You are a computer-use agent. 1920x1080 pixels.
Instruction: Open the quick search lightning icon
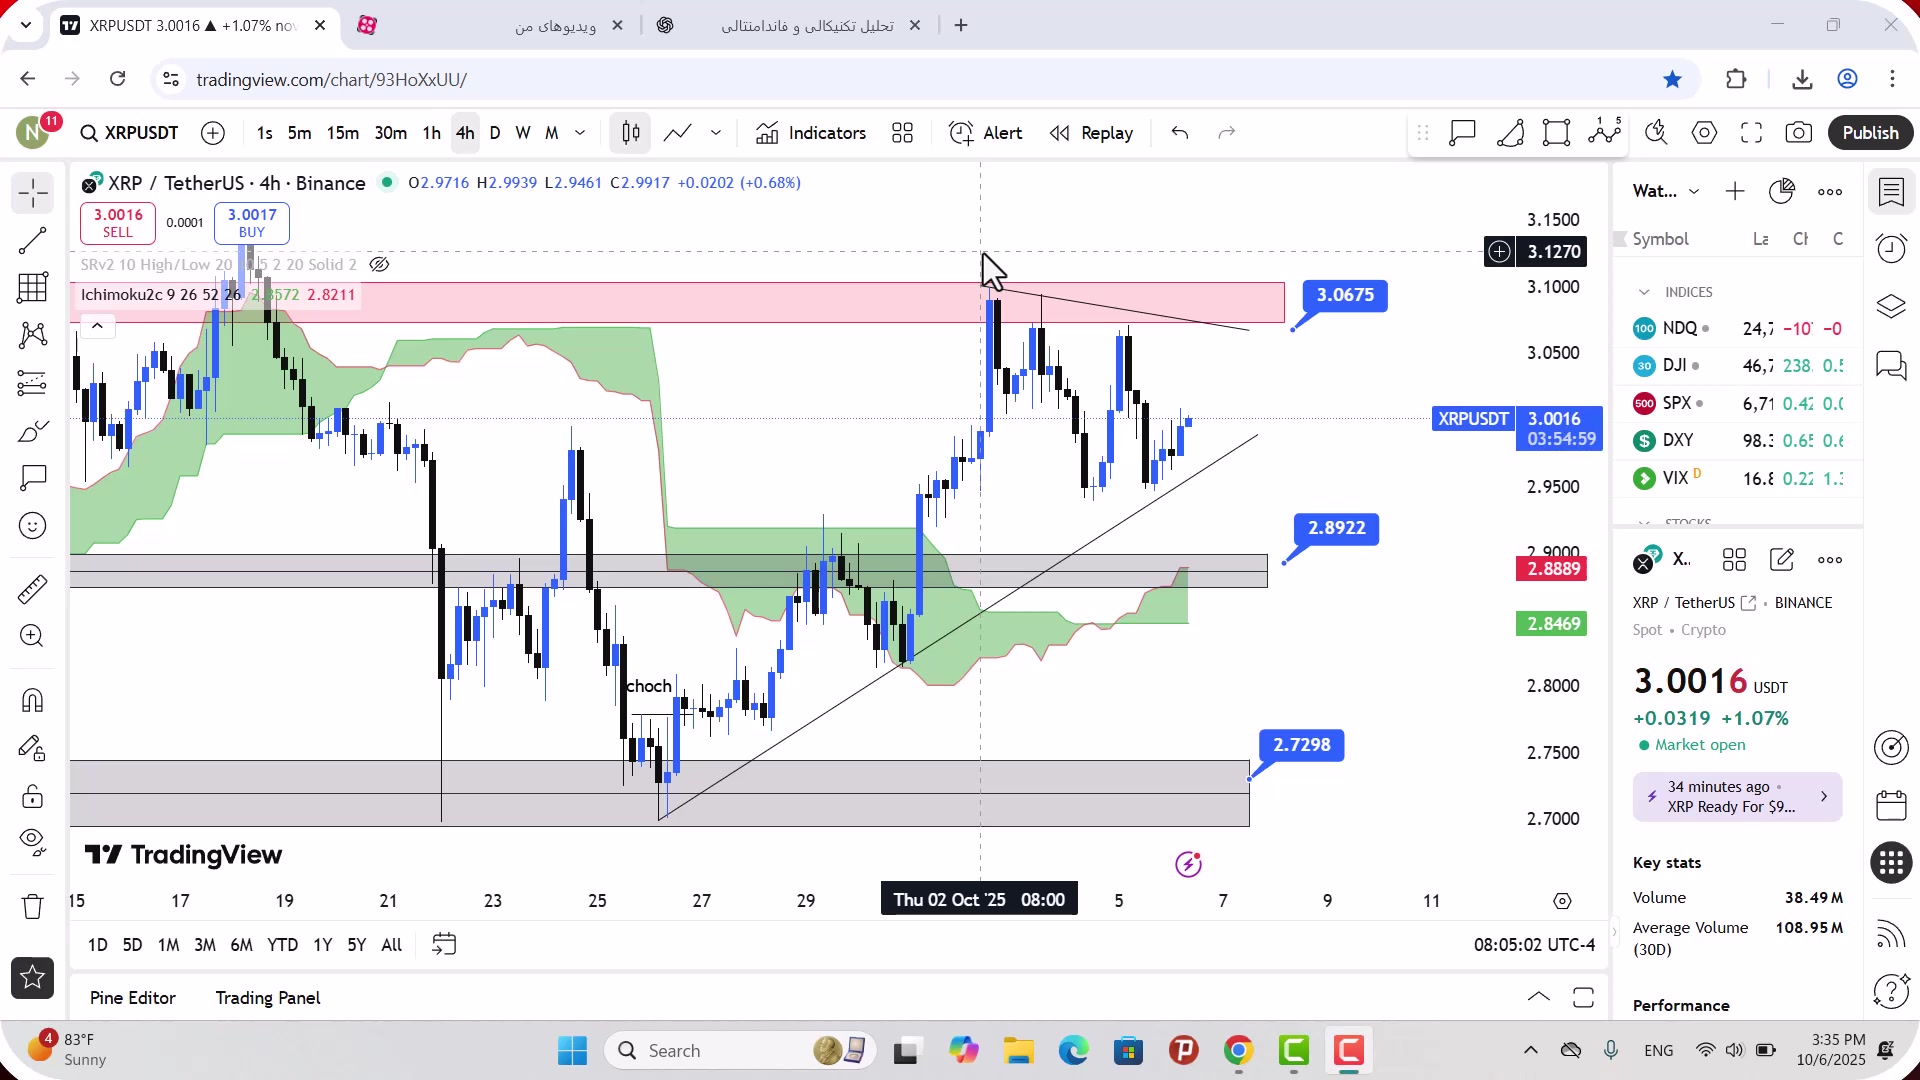pyautogui.click(x=1656, y=133)
